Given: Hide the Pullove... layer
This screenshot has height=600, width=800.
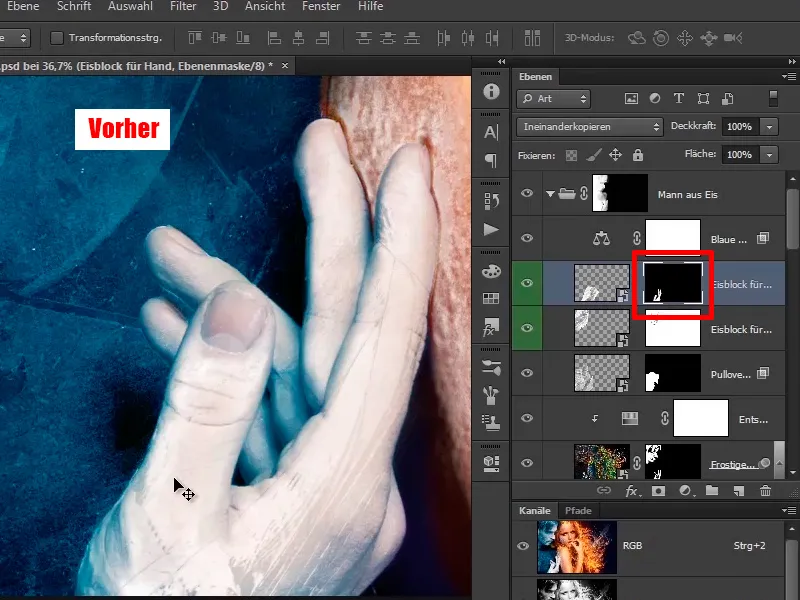Looking at the screenshot, I should (527, 373).
